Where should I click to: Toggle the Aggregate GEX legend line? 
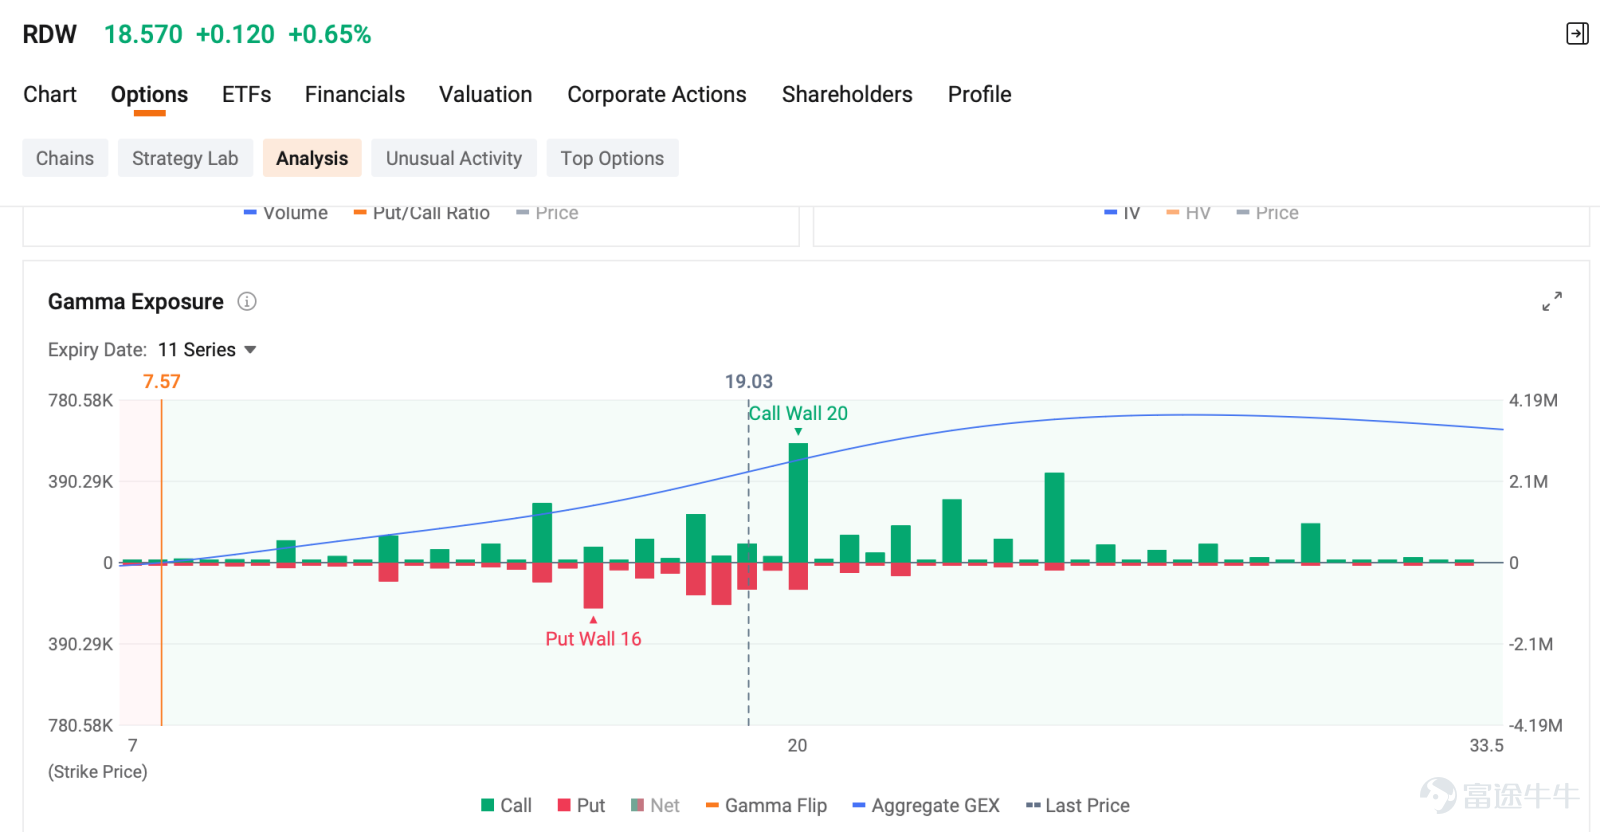926,805
